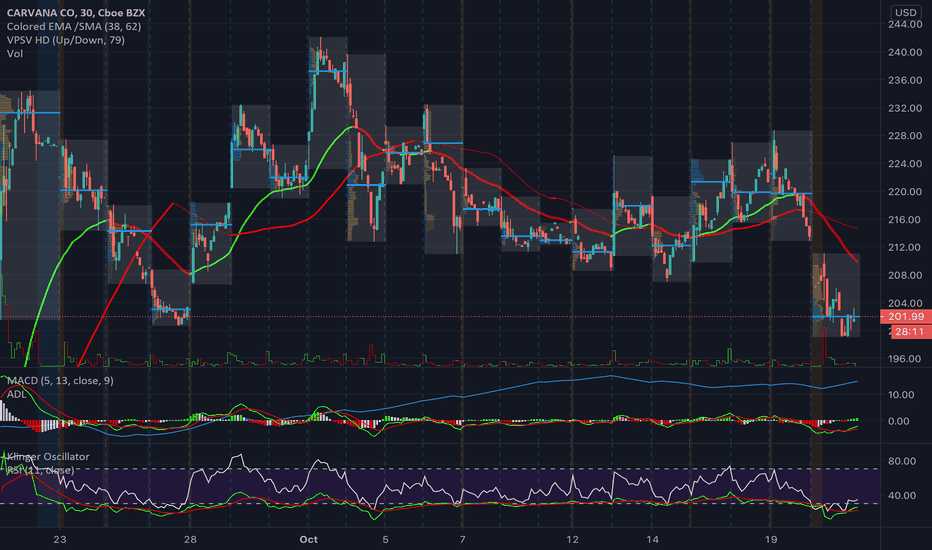Click the countdown timer label 28:11
The height and width of the screenshot is (550, 932).
click(x=909, y=332)
